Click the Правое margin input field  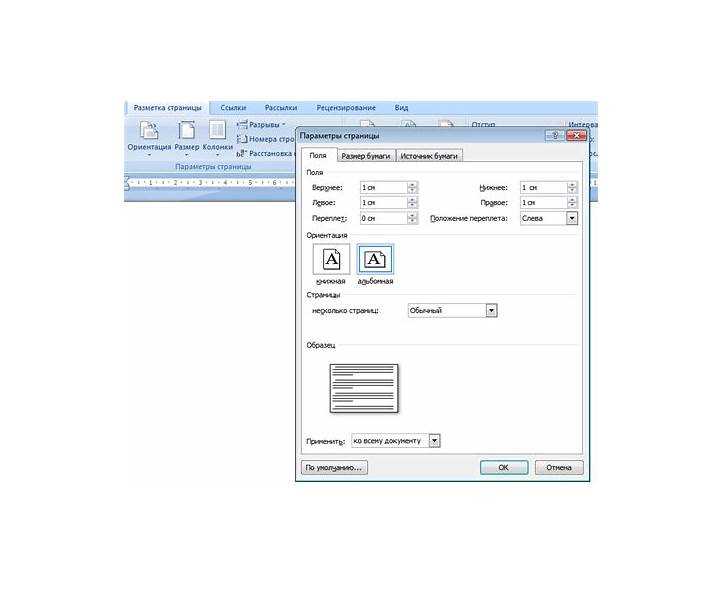tap(543, 203)
